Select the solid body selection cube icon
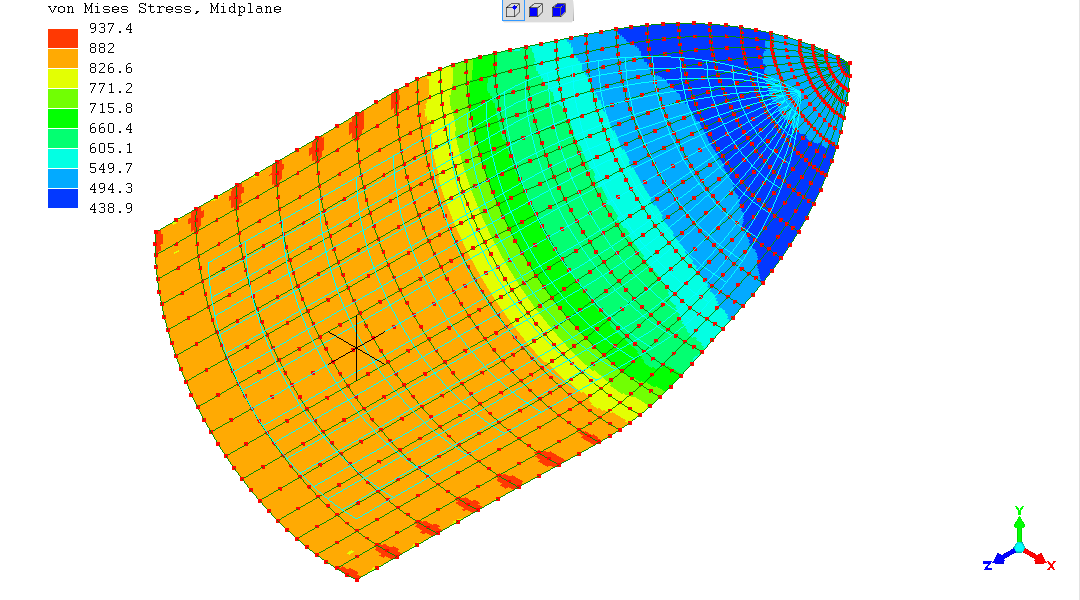The width and height of the screenshot is (1080, 600). [x=559, y=11]
